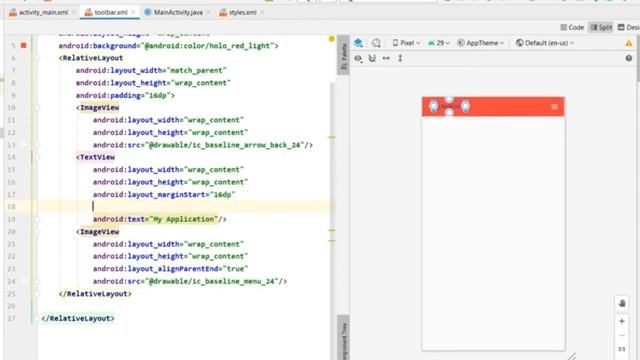Viewport: 640px width, 360px height.
Task: Click the zoom in plus button
Action: pyautogui.click(x=622, y=321)
